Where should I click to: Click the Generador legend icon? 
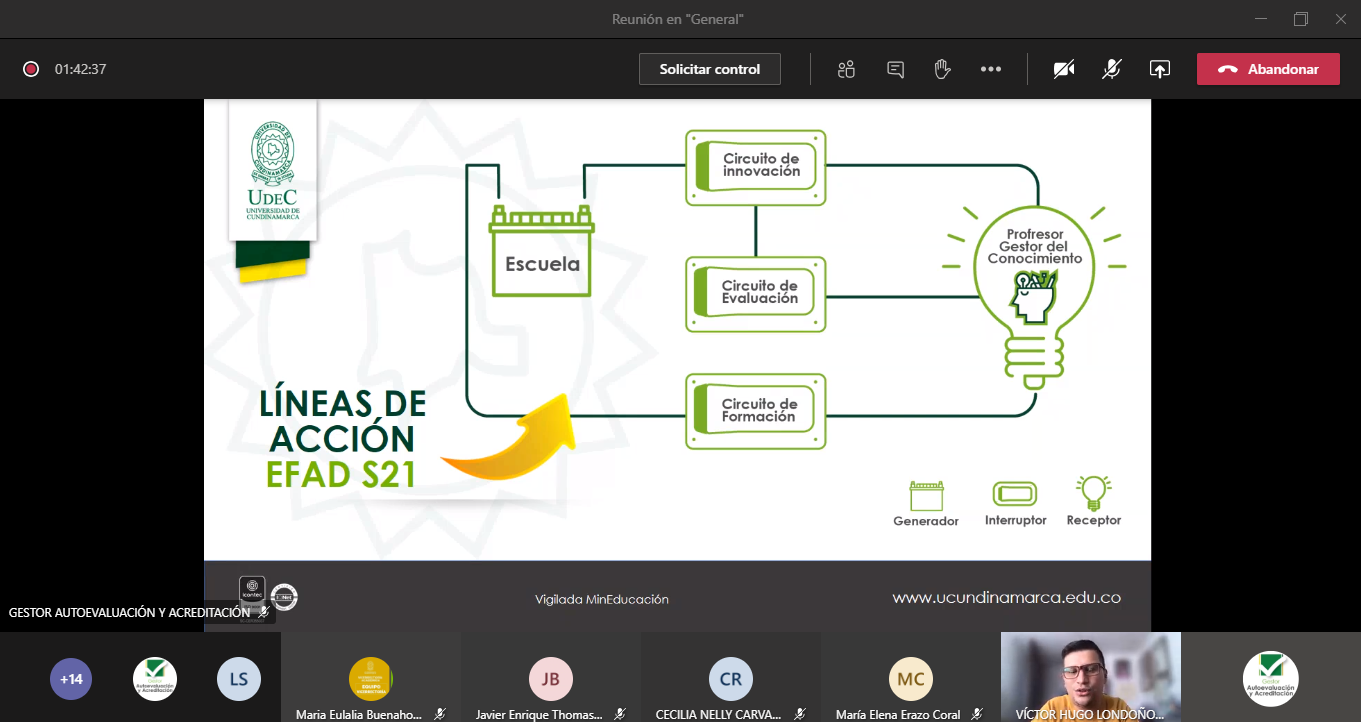click(926, 496)
